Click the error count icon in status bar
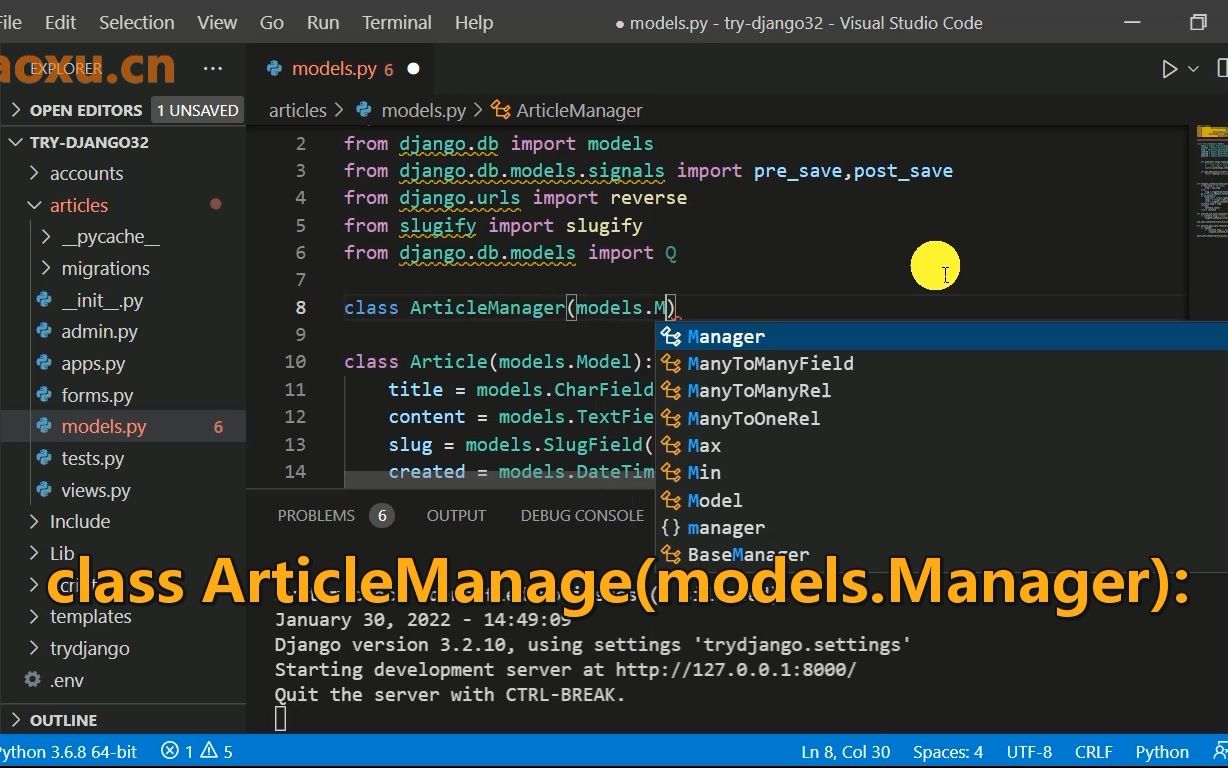 pos(168,751)
